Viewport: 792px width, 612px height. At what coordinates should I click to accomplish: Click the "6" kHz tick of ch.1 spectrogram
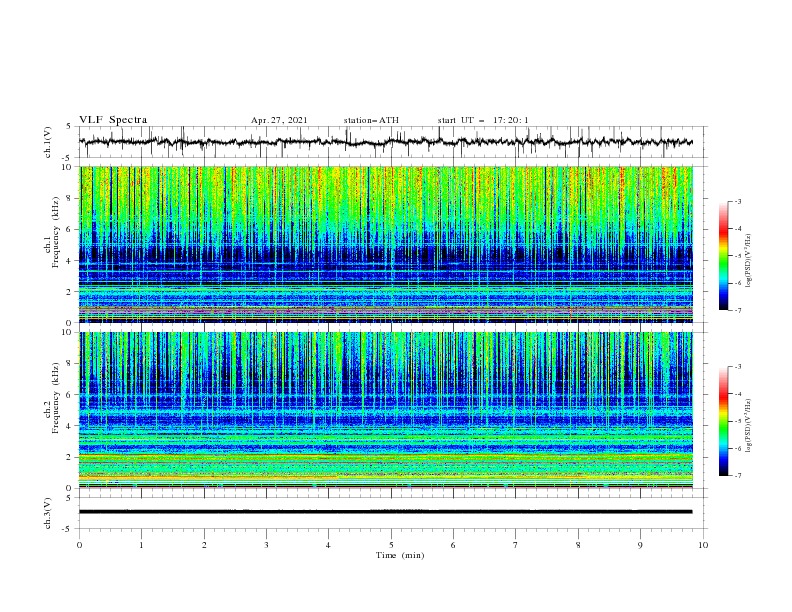pyautogui.click(x=71, y=229)
